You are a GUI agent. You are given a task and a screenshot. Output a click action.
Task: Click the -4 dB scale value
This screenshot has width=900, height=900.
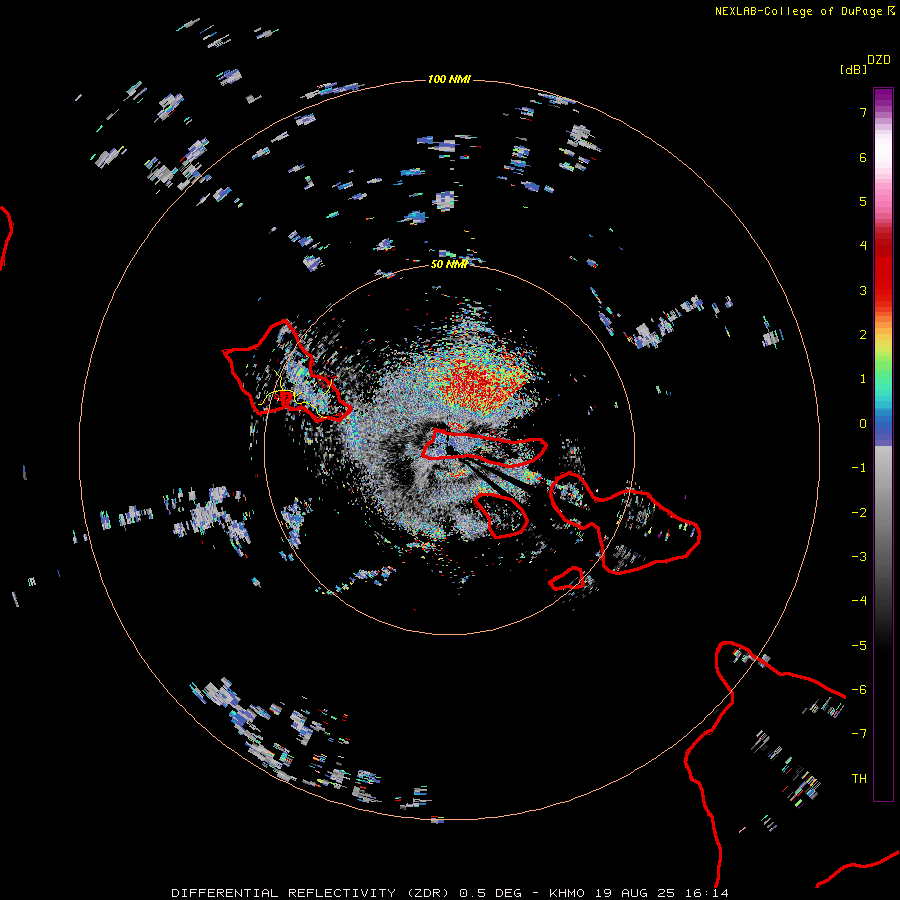[x=859, y=601]
